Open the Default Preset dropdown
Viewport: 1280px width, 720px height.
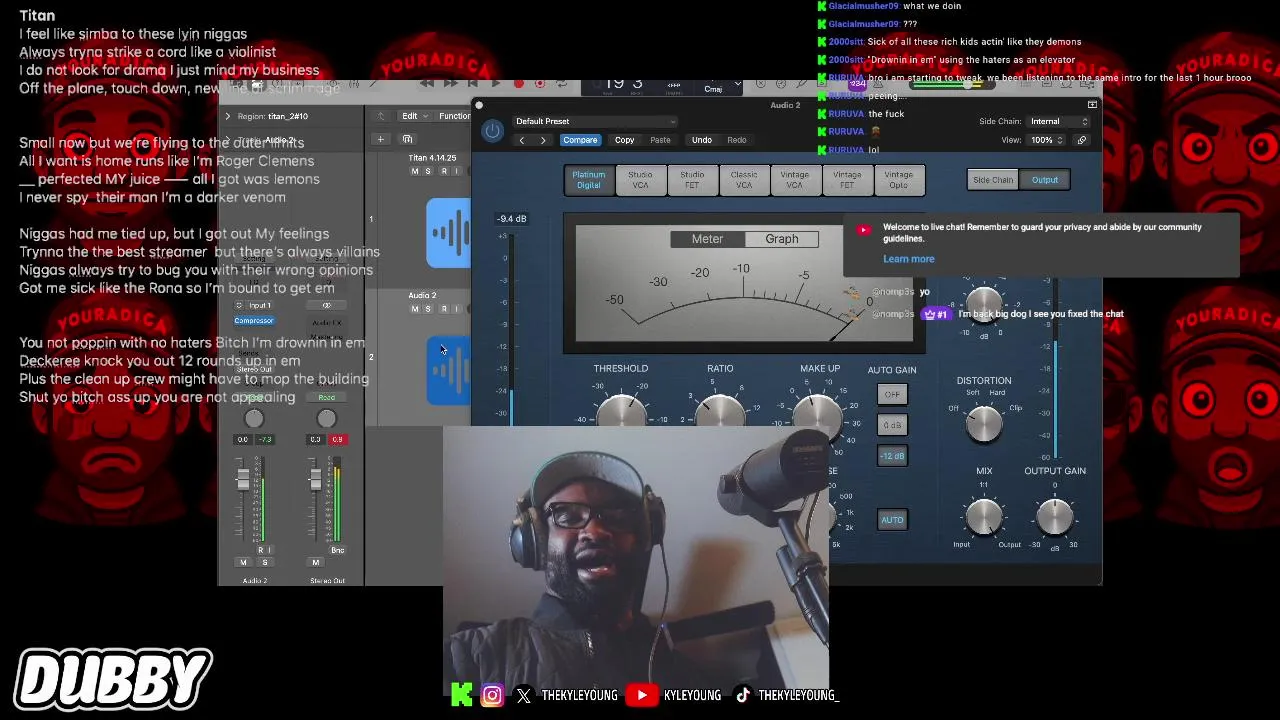tap(594, 122)
